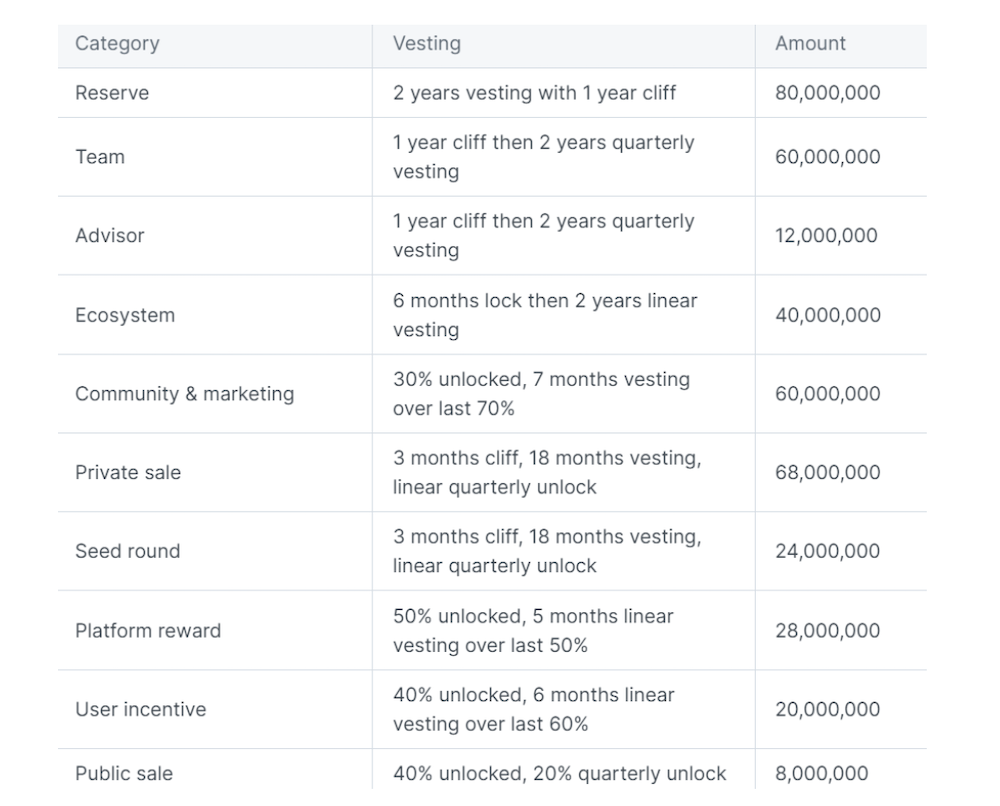
Task: Click the Public sale row label
Action: [x=124, y=773]
